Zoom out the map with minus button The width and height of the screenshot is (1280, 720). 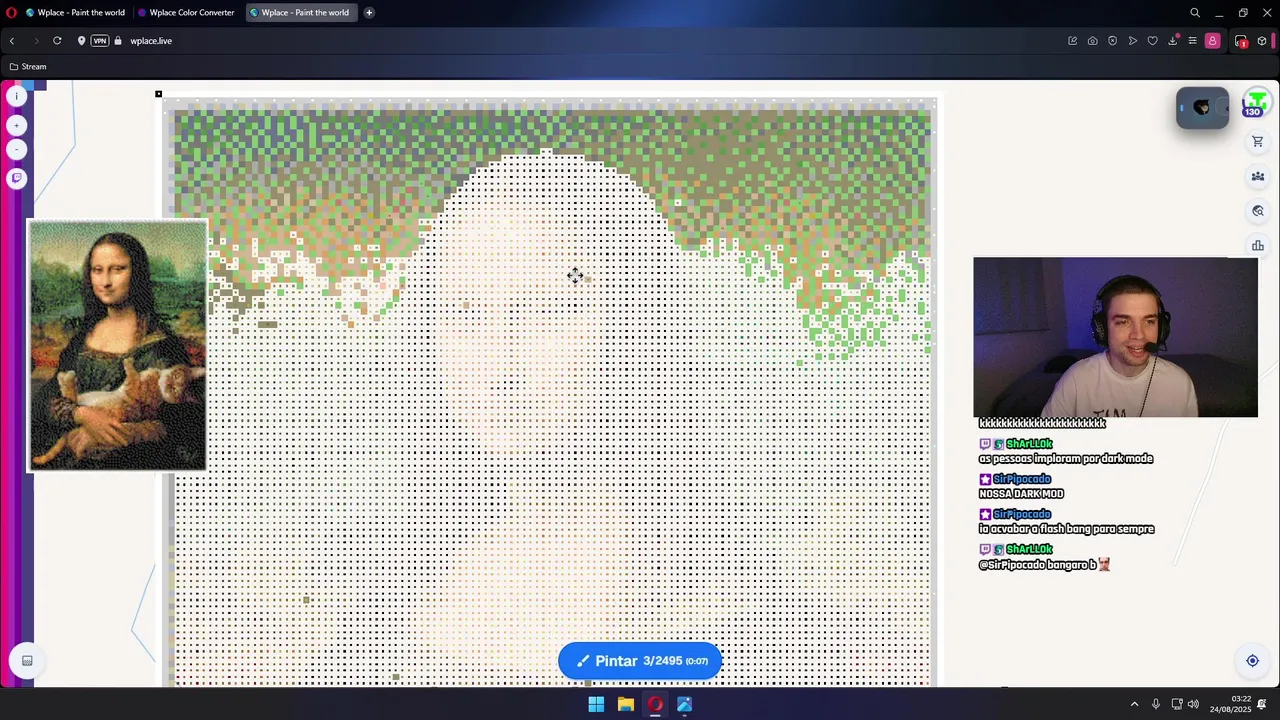coord(16,149)
